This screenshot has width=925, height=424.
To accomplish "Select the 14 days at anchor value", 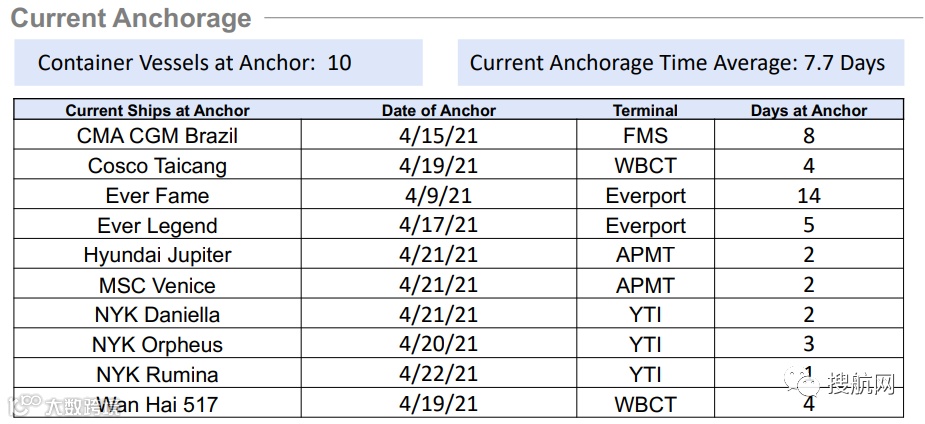I will point(809,195).
